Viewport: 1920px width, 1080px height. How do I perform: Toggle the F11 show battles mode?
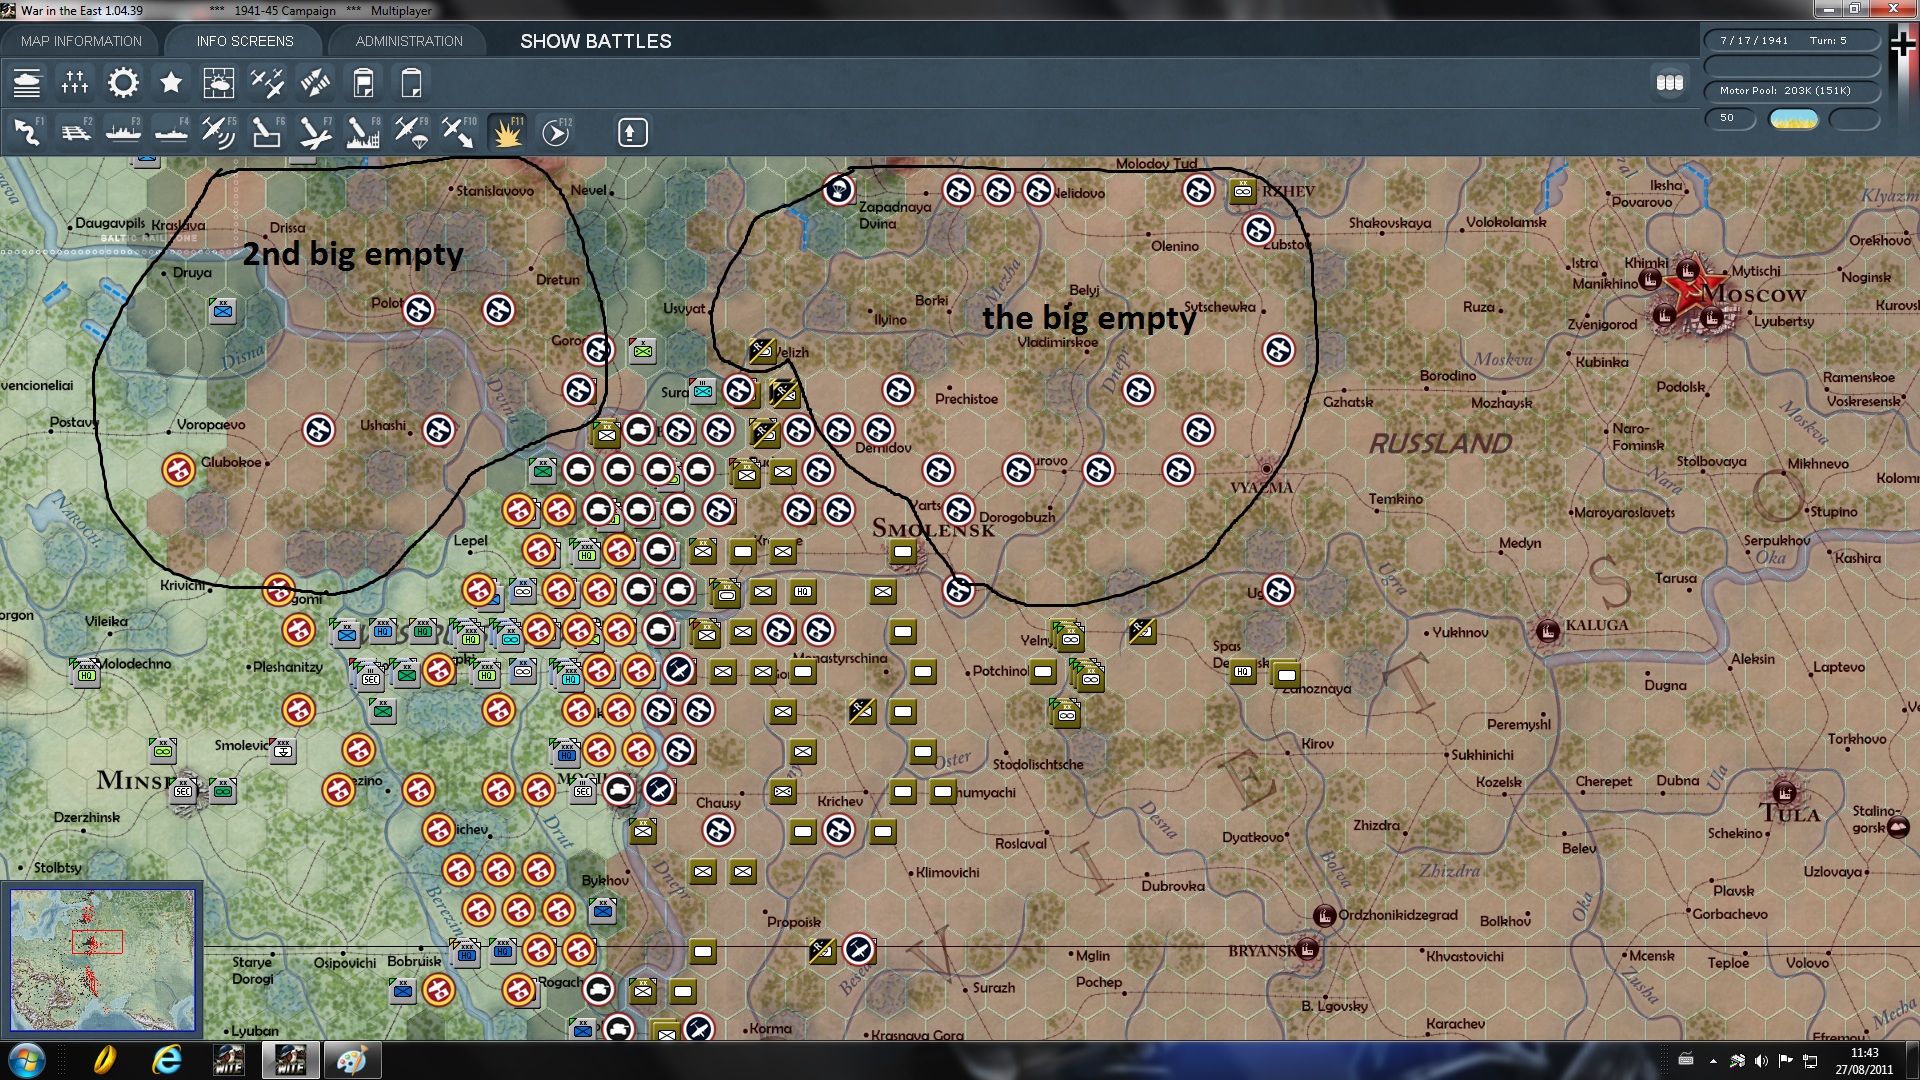tap(507, 132)
